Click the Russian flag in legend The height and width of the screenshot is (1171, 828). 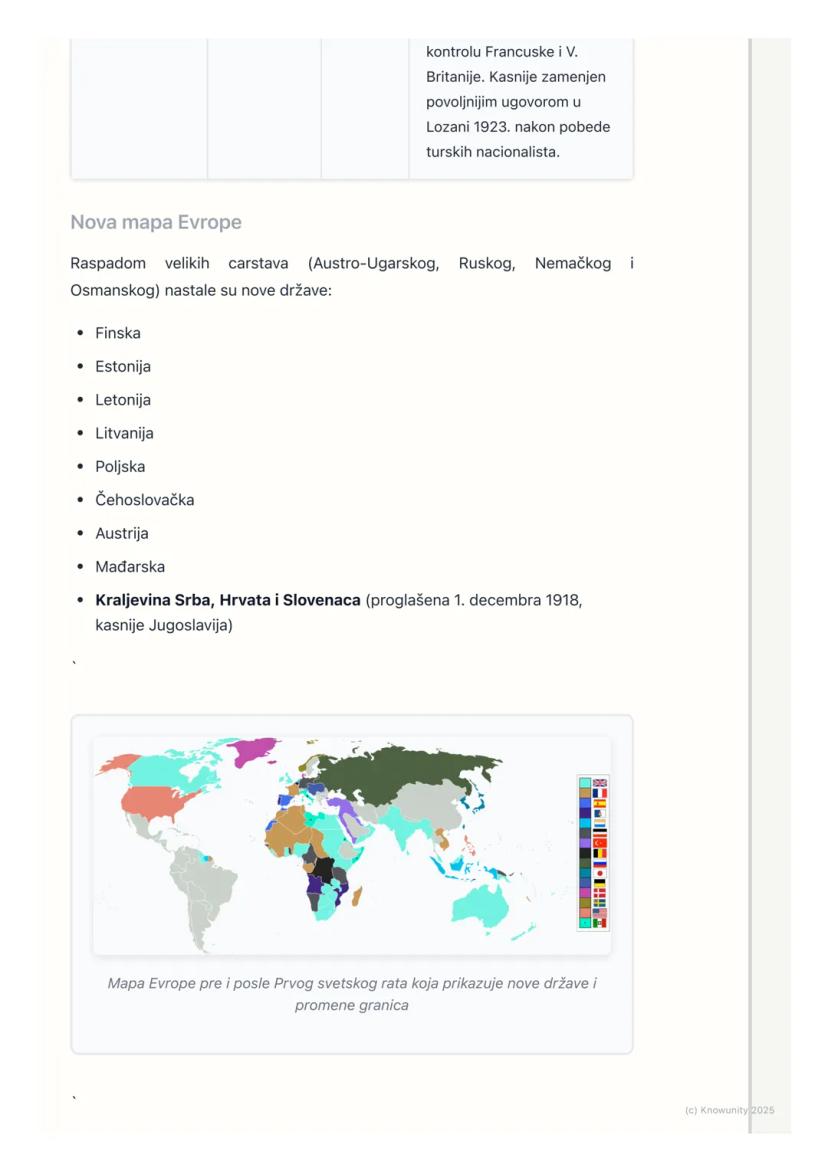click(600, 863)
